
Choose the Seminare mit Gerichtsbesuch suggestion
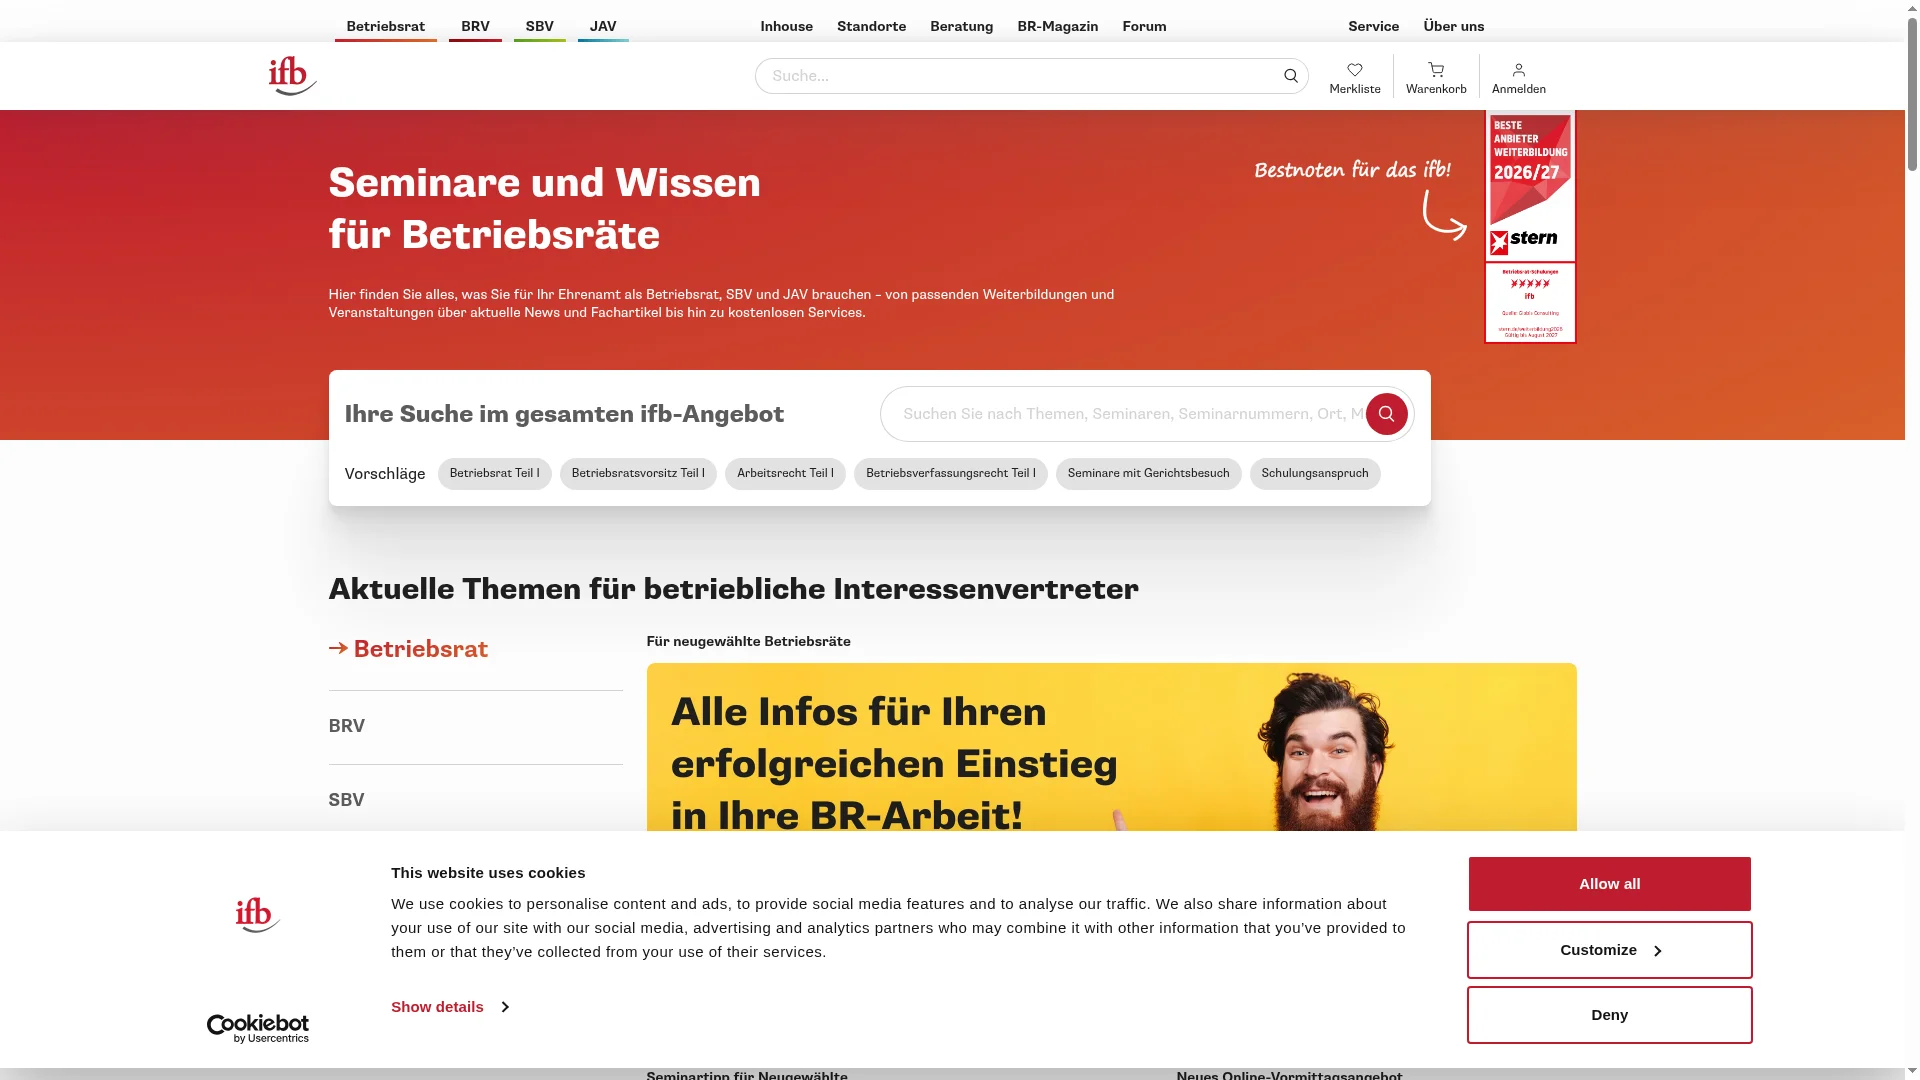click(1148, 474)
